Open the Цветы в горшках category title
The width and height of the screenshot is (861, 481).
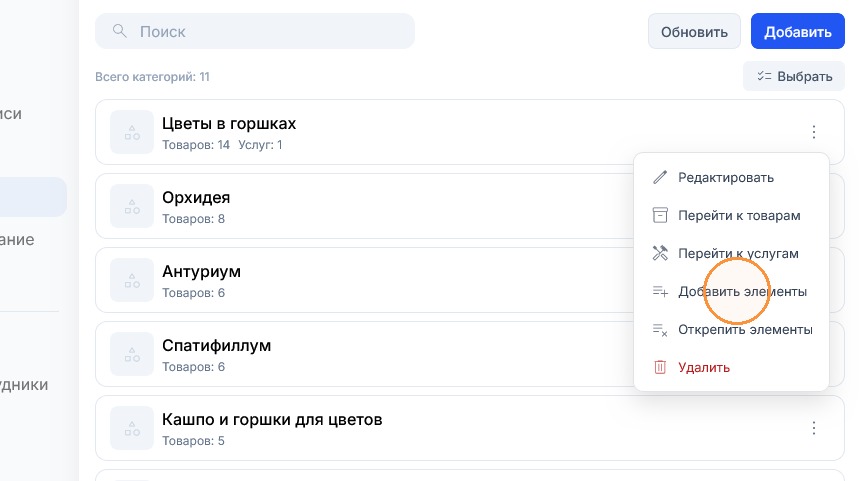(229, 124)
